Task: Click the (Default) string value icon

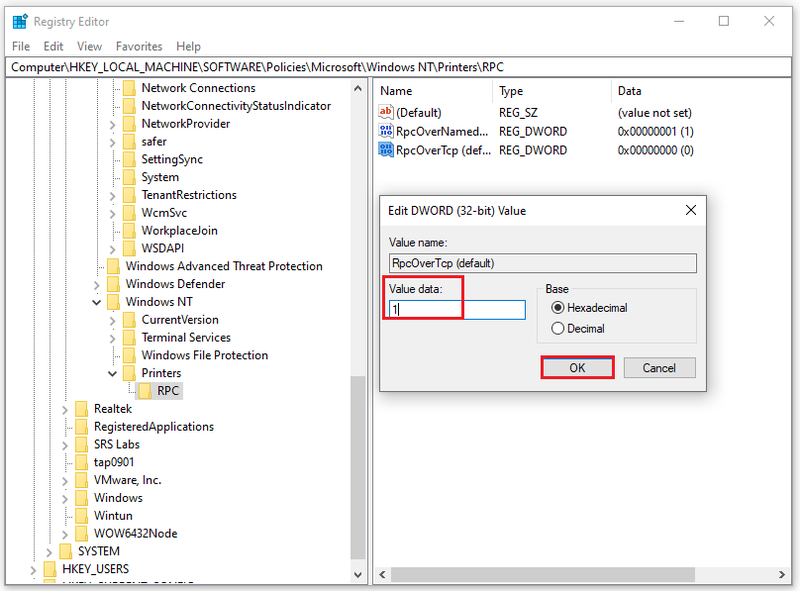Action: tap(386, 112)
